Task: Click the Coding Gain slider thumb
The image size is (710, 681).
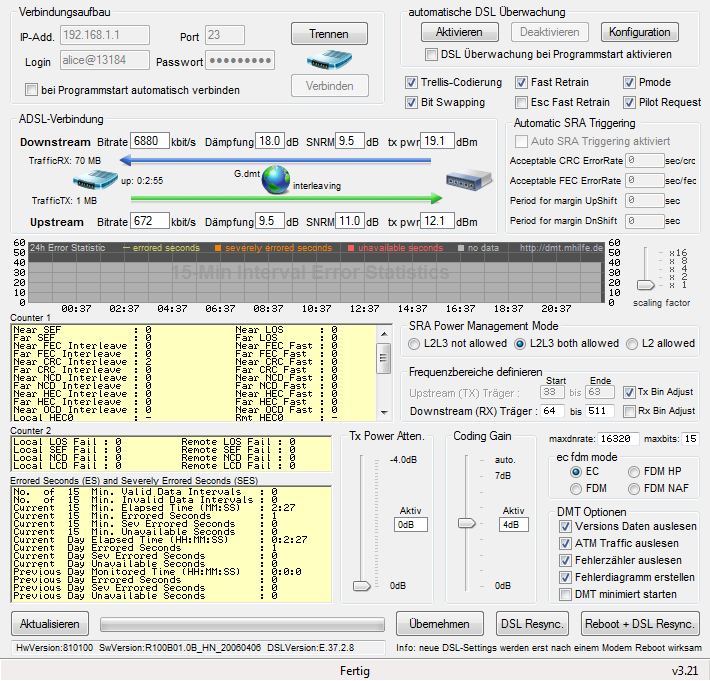Action: (x=466, y=523)
